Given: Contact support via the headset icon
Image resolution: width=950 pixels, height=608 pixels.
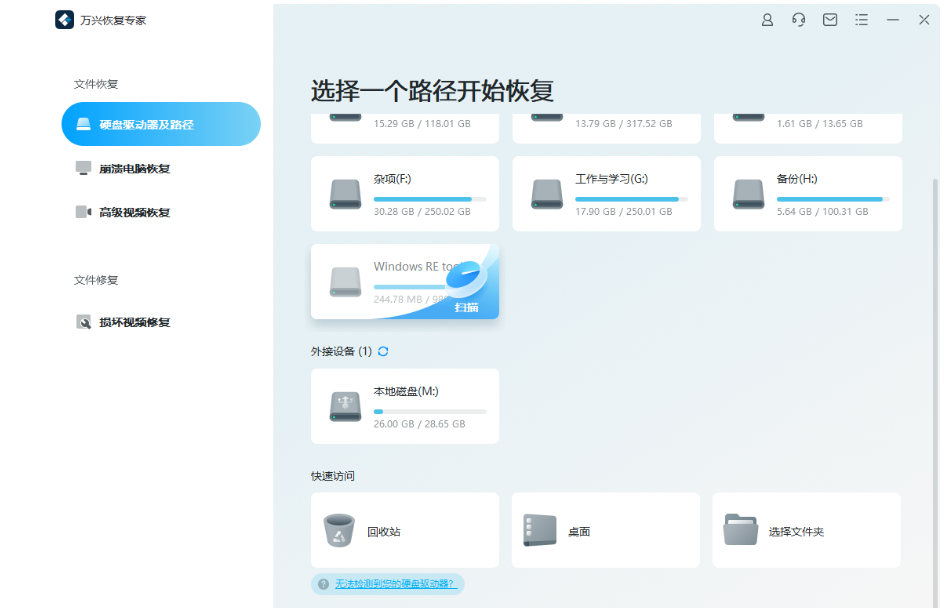Looking at the screenshot, I should tap(798, 19).
